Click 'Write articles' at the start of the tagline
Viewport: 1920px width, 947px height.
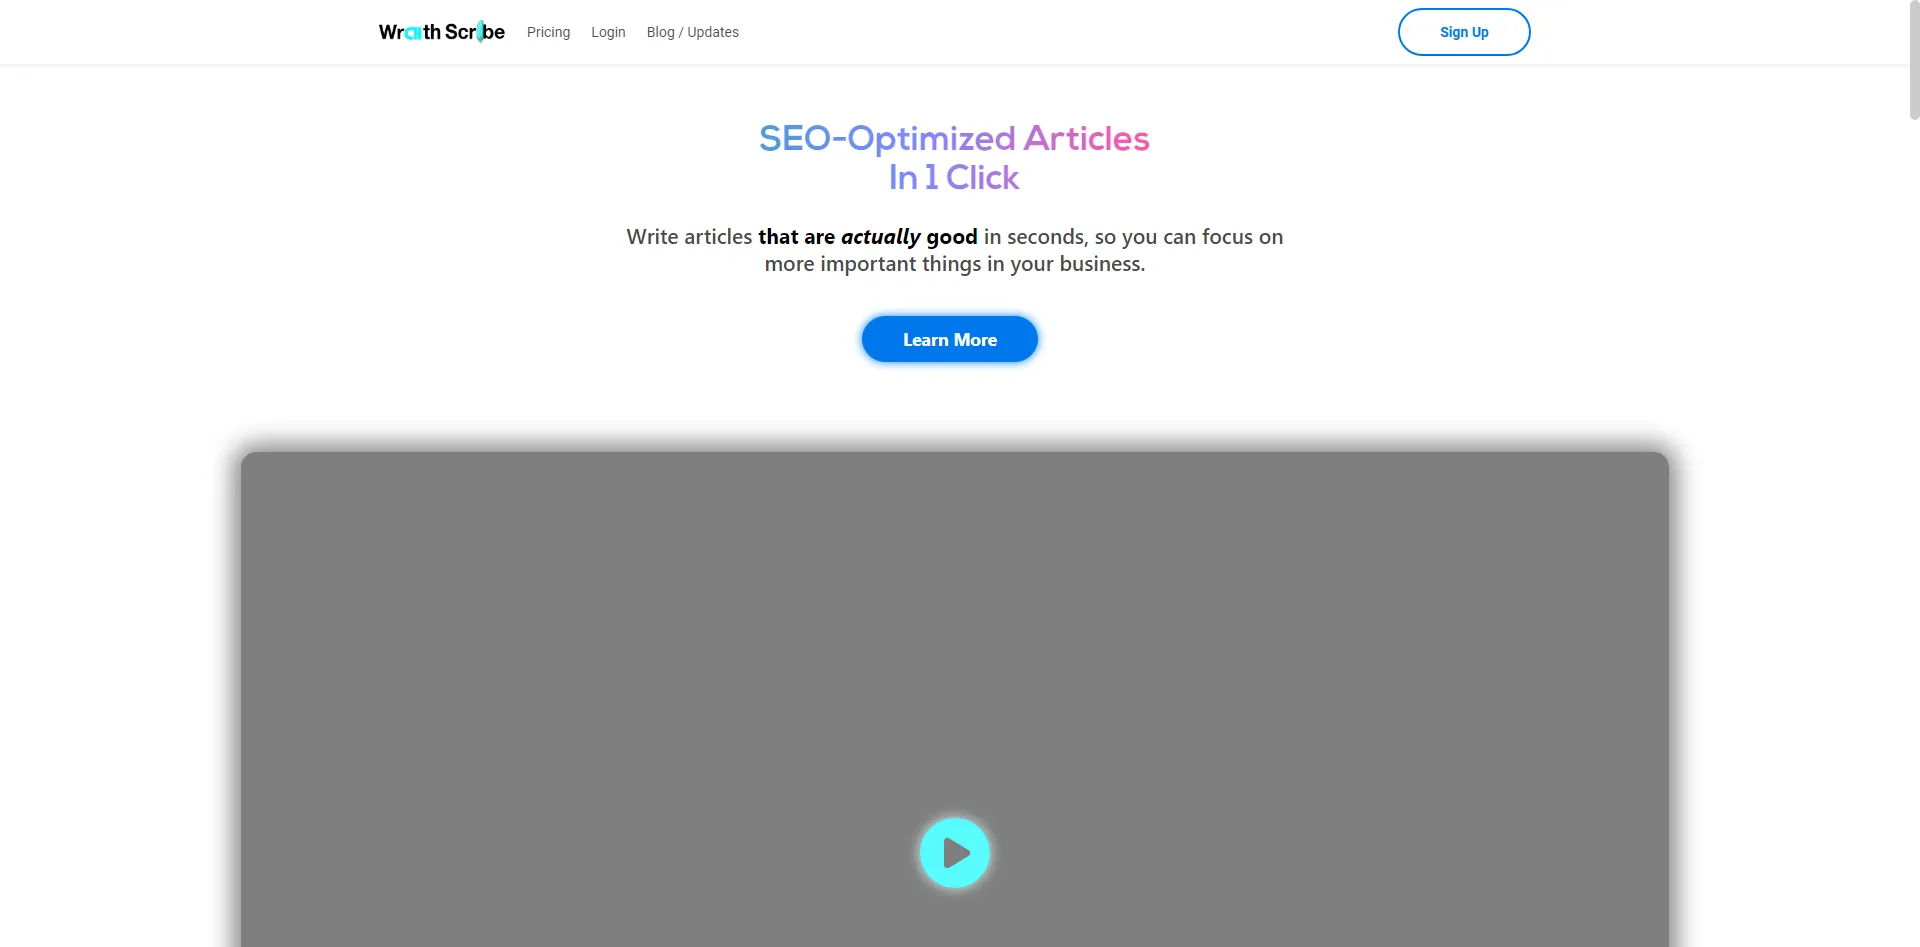(x=689, y=237)
